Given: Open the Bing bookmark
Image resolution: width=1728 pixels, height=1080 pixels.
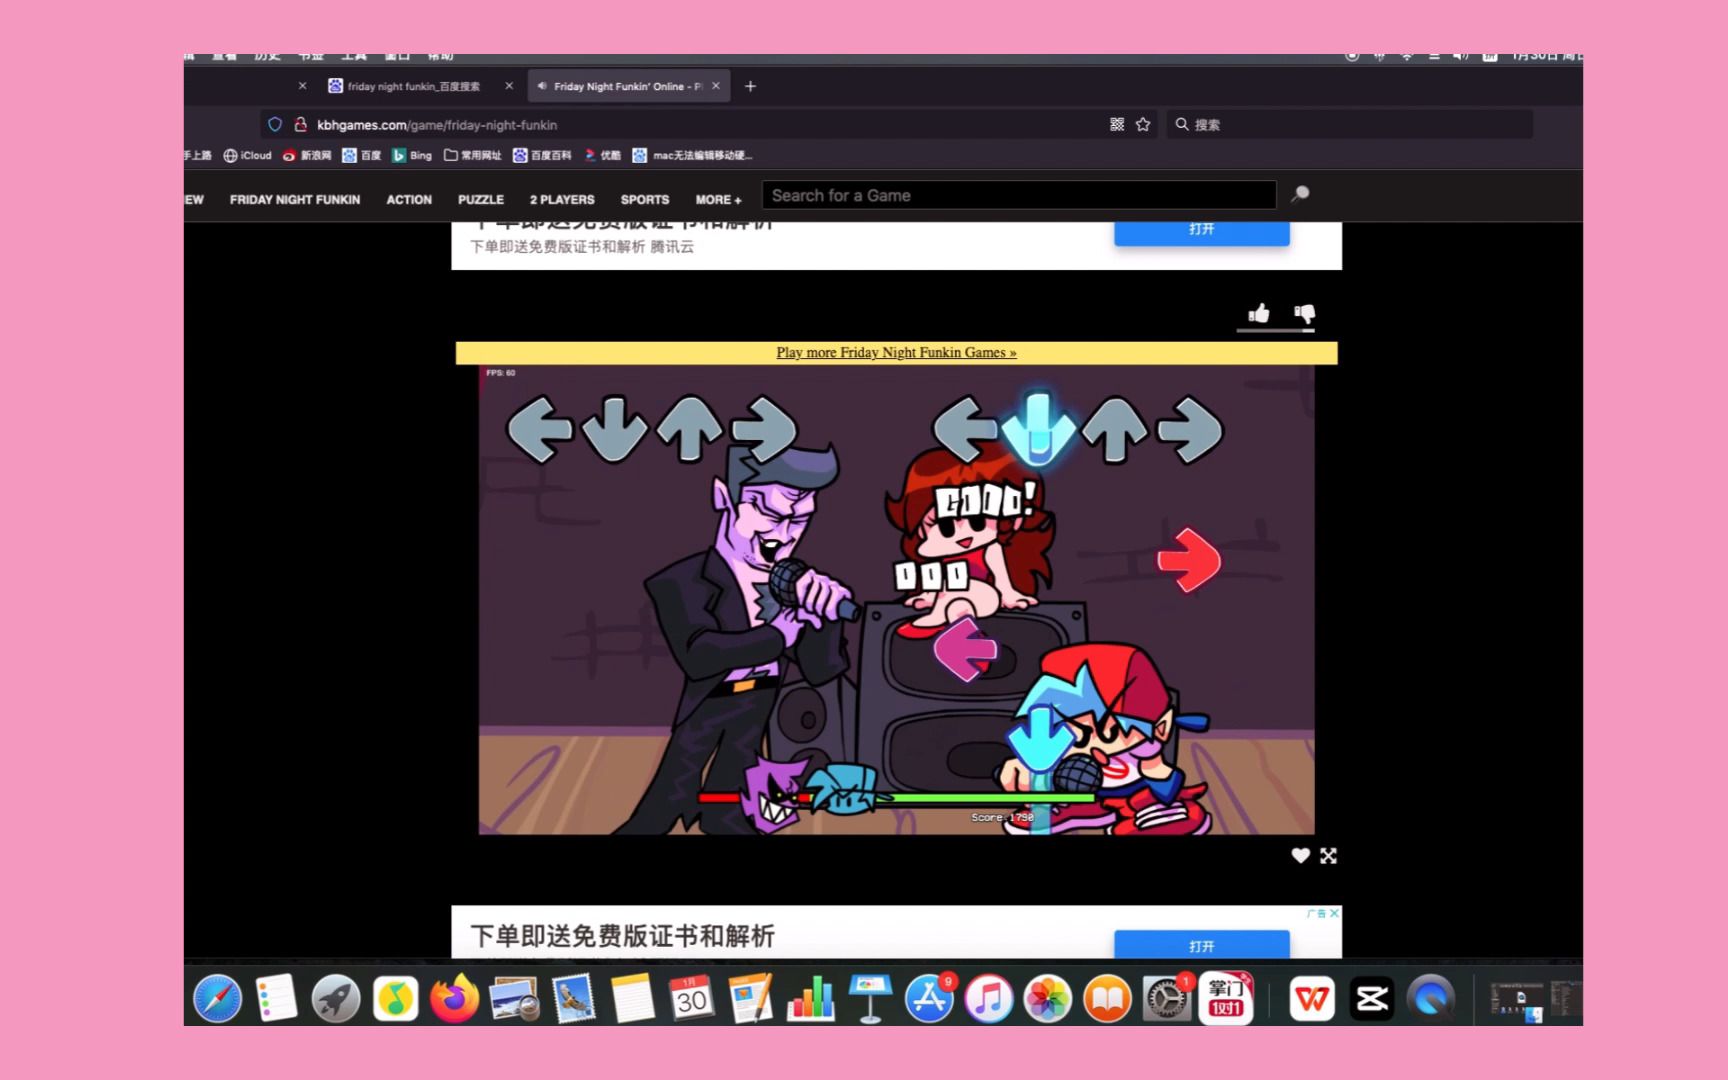Looking at the screenshot, I should click(x=412, y=155).
